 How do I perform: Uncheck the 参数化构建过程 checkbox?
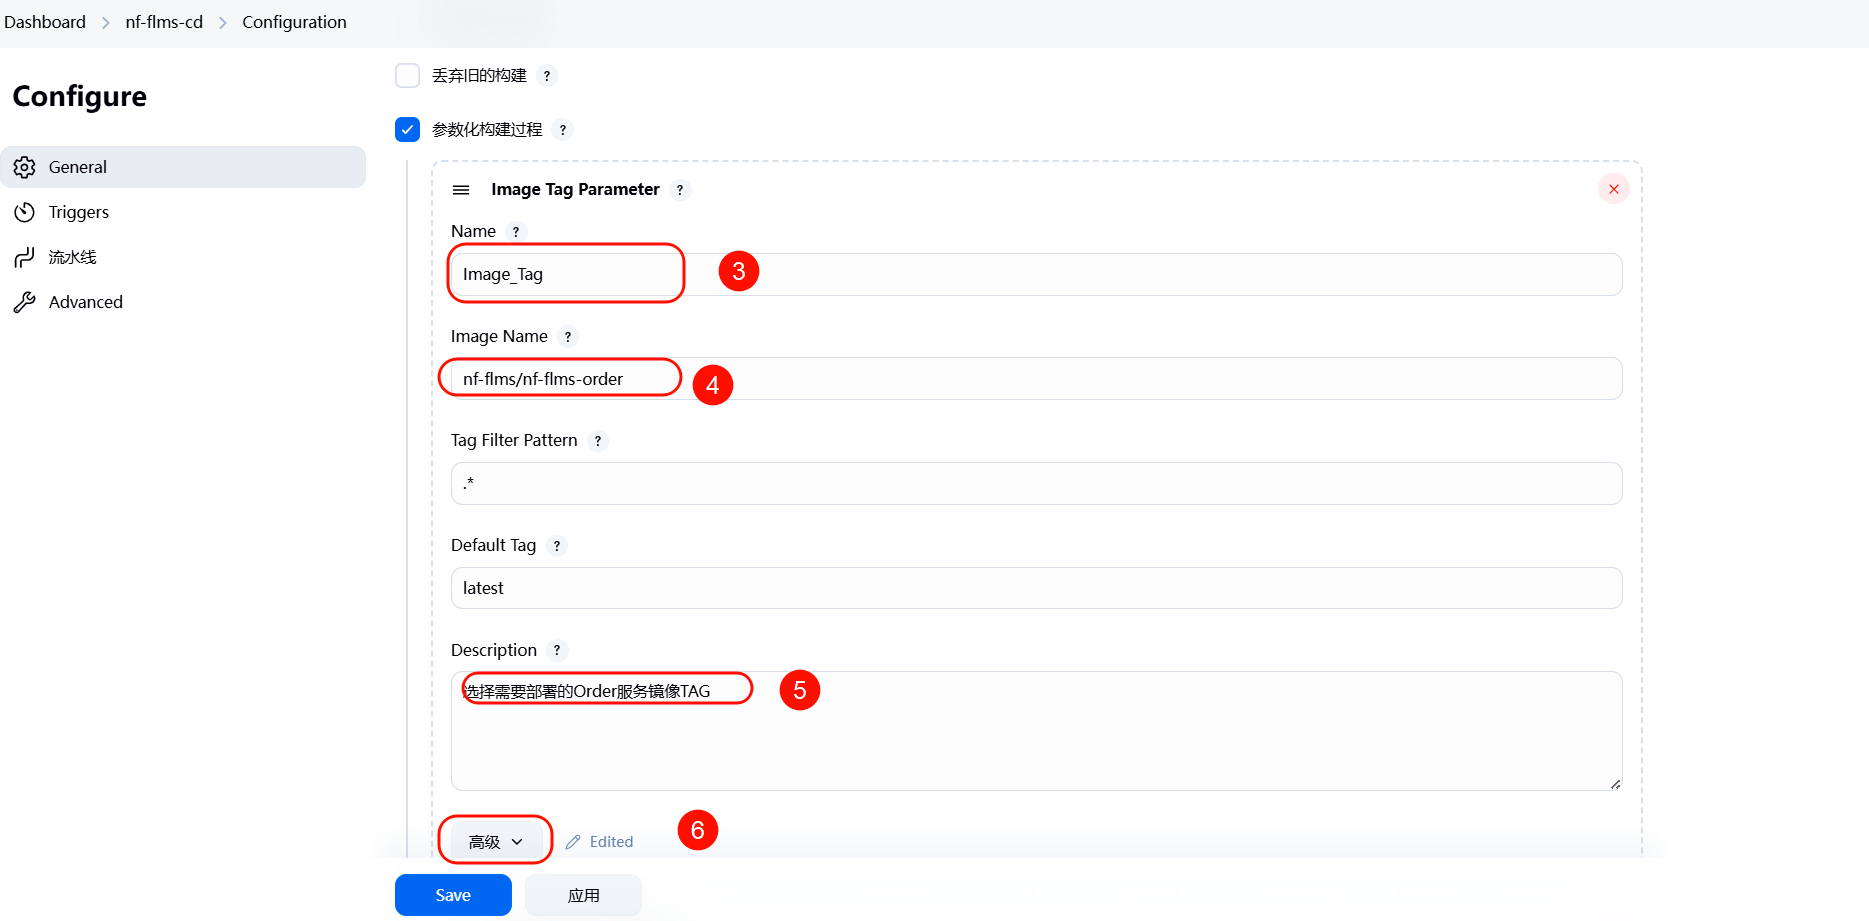point(407,130)
